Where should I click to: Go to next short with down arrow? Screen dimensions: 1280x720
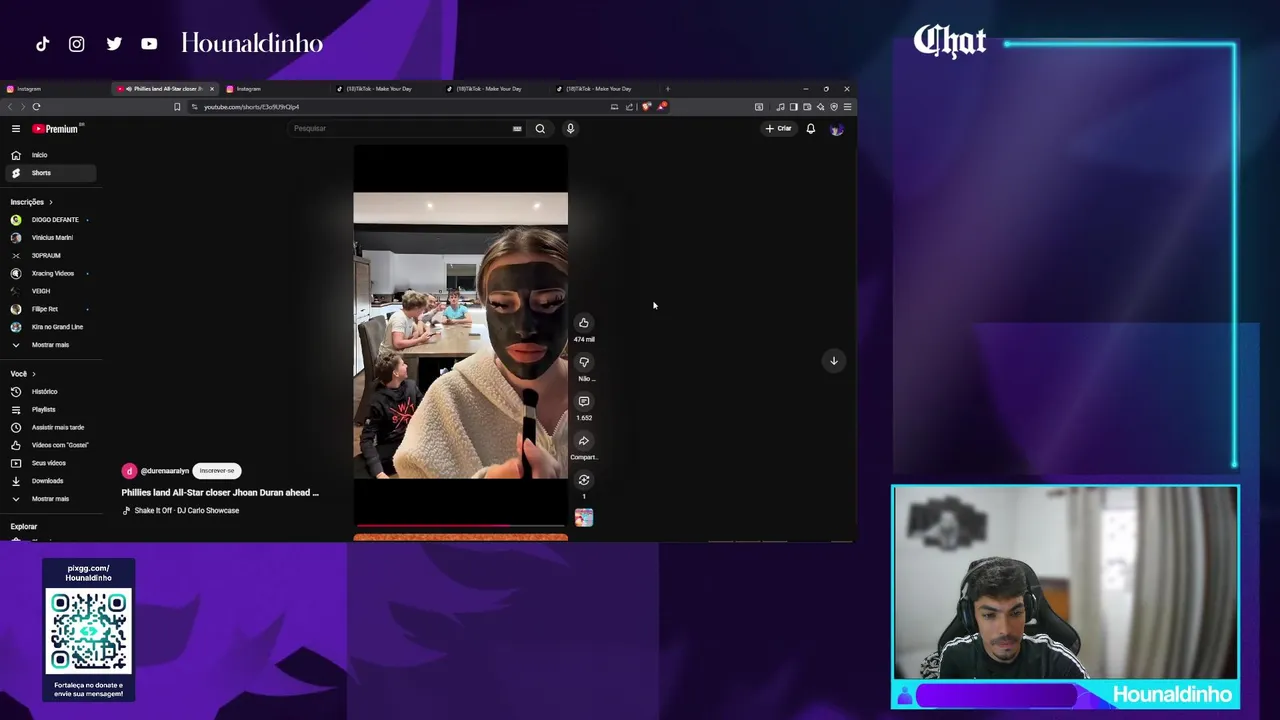click(833, 361)
